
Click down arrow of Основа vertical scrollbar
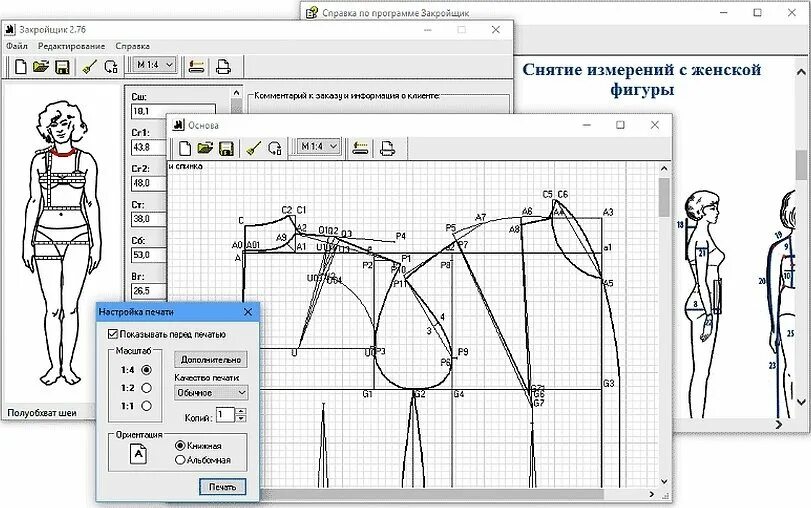[x=665, y=482]
